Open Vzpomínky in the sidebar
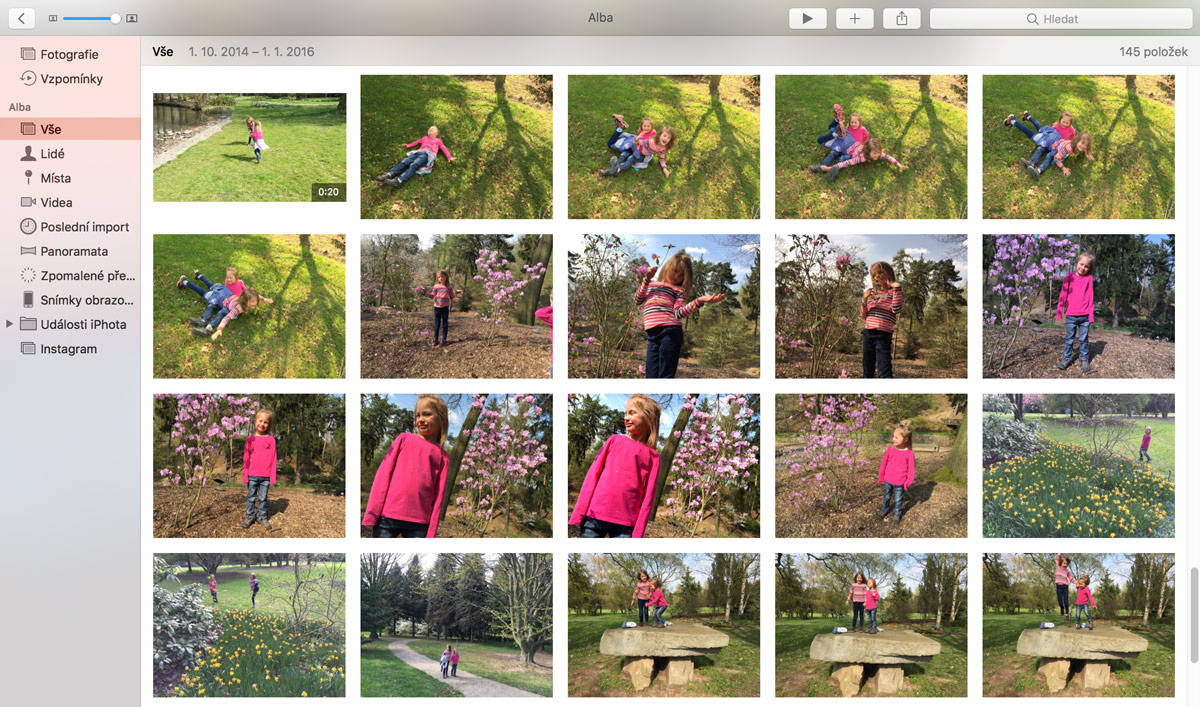The width and height of the screenshot is (1200, 707). [70, 79]
